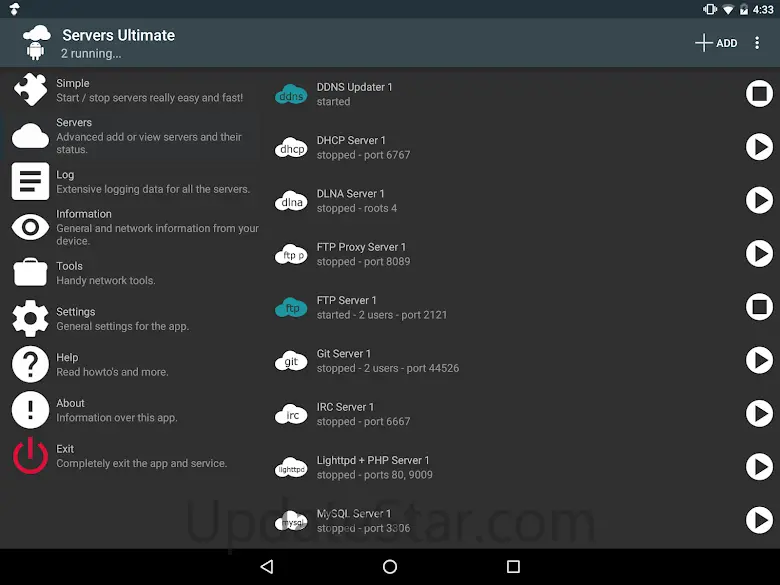780x585 pixels.
Task: Select the Servers menu label
Action: (x=74, y=122)
